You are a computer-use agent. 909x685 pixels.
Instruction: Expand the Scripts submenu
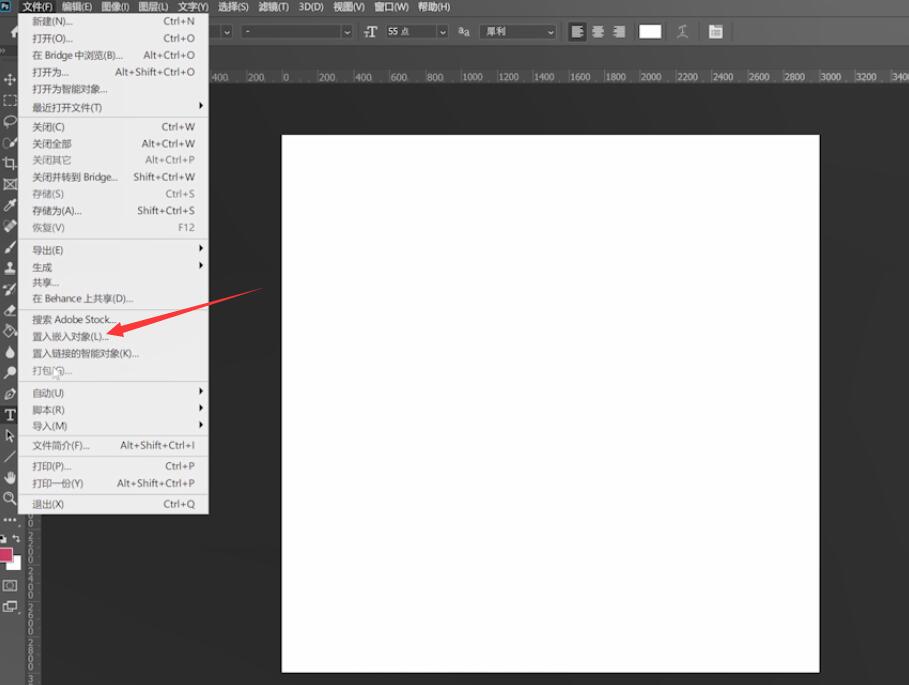coord(114,409)
